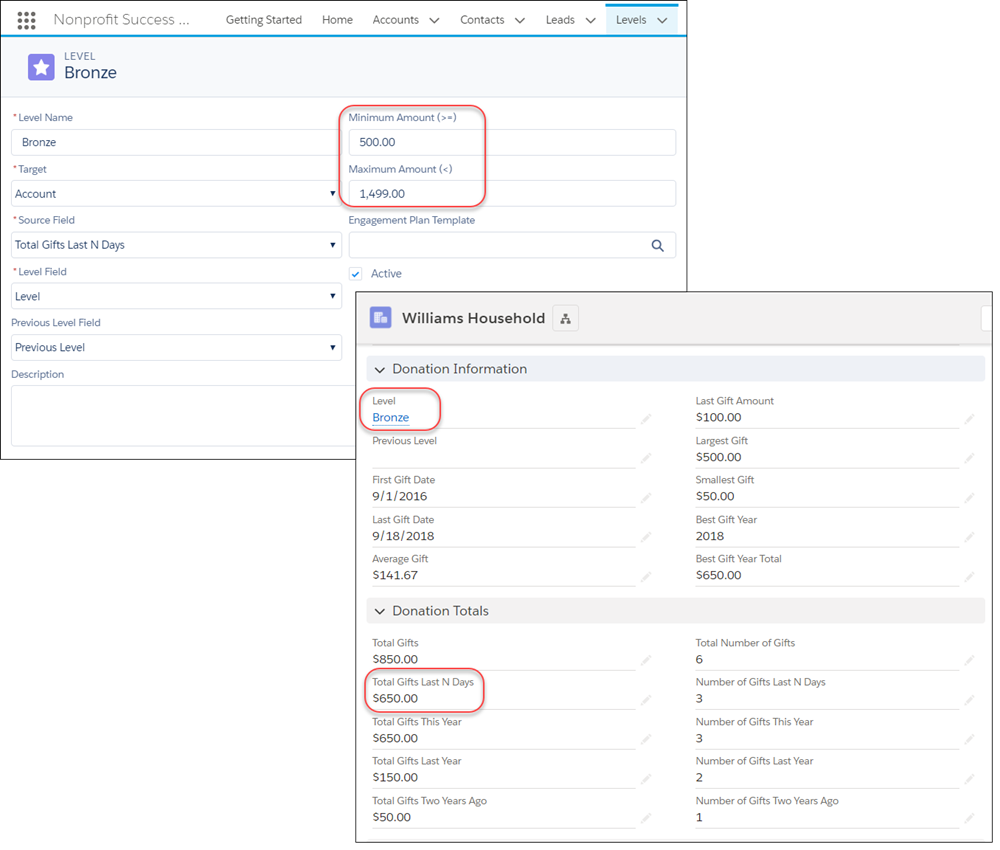Click Engagement Plan Template search magnifier
This screenshot has width=1000, height=850.
(658, 245)
